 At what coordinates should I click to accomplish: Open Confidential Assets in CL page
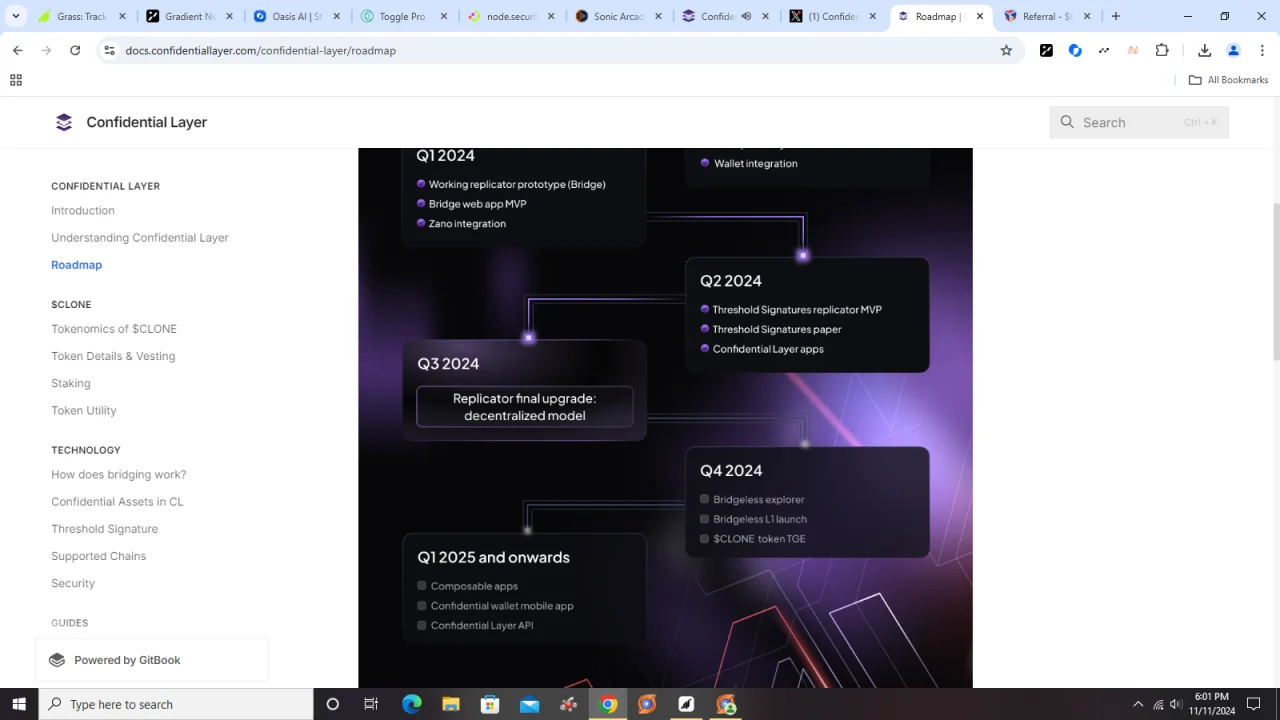click(117, 501)
